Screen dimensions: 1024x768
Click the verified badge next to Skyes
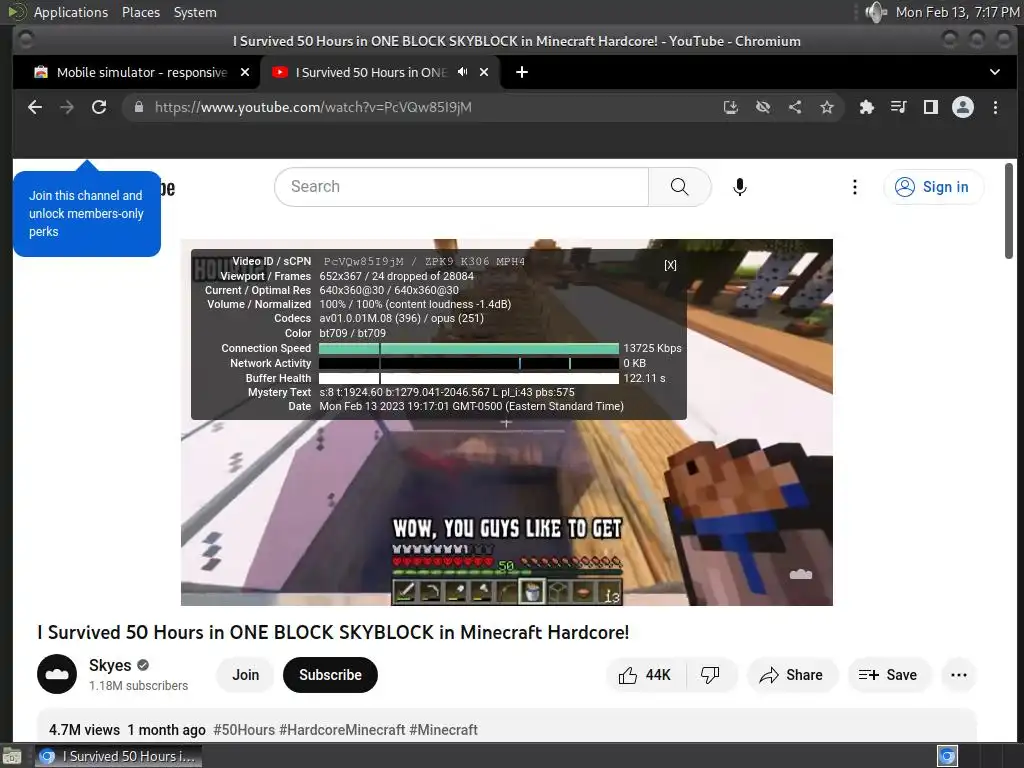[x=143, y=665]
